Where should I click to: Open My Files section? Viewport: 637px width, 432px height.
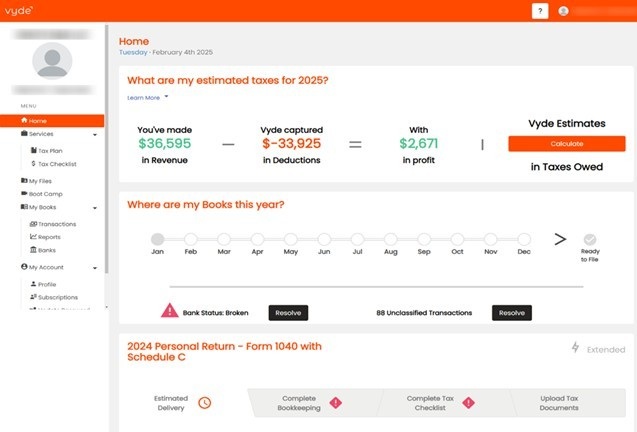[x=40, y=181]
